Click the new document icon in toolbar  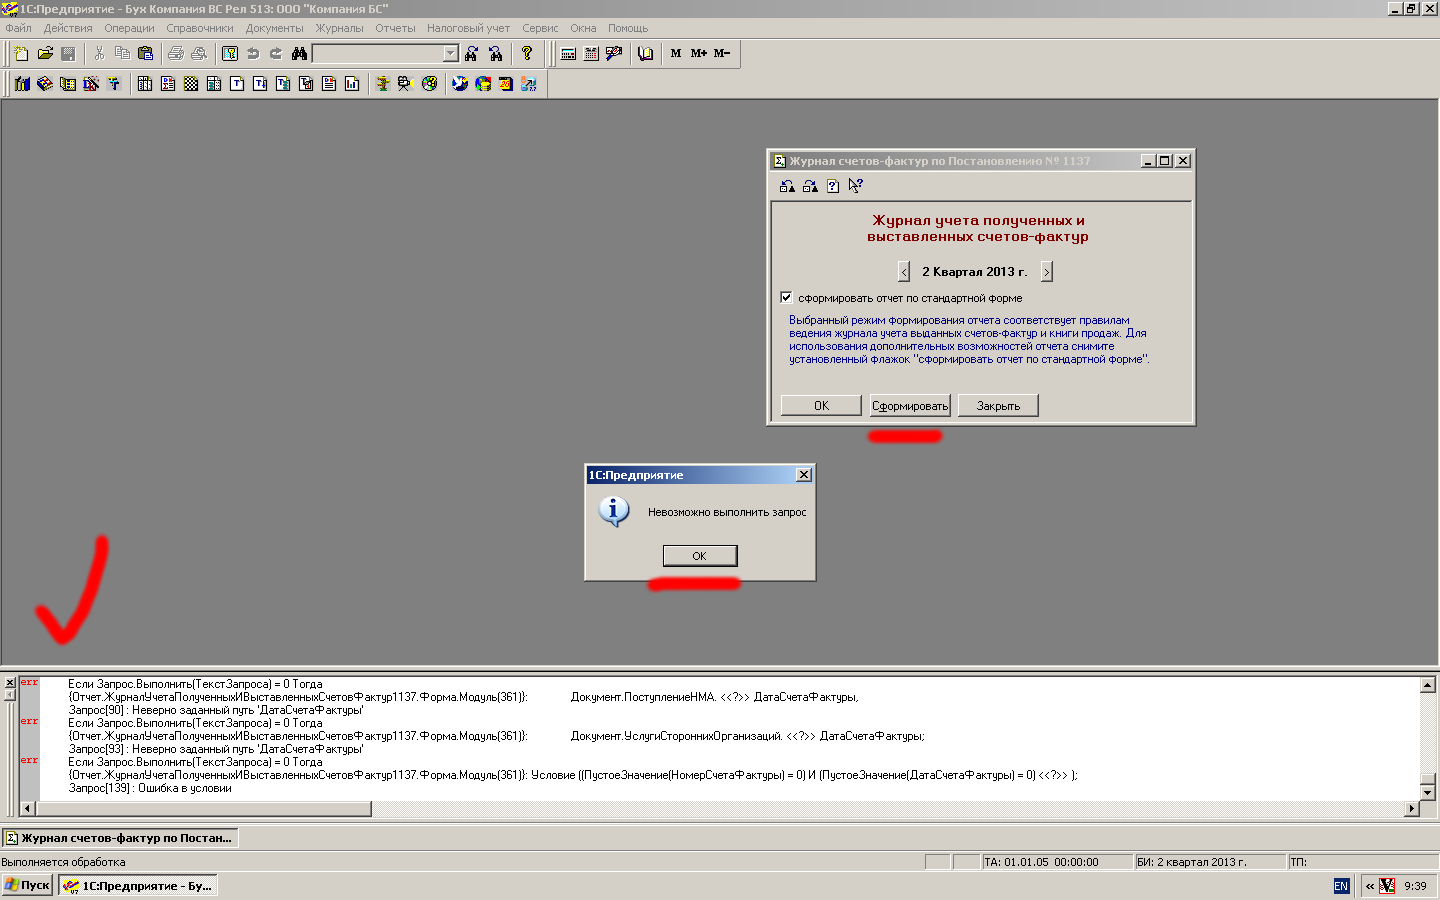[21, 54]
